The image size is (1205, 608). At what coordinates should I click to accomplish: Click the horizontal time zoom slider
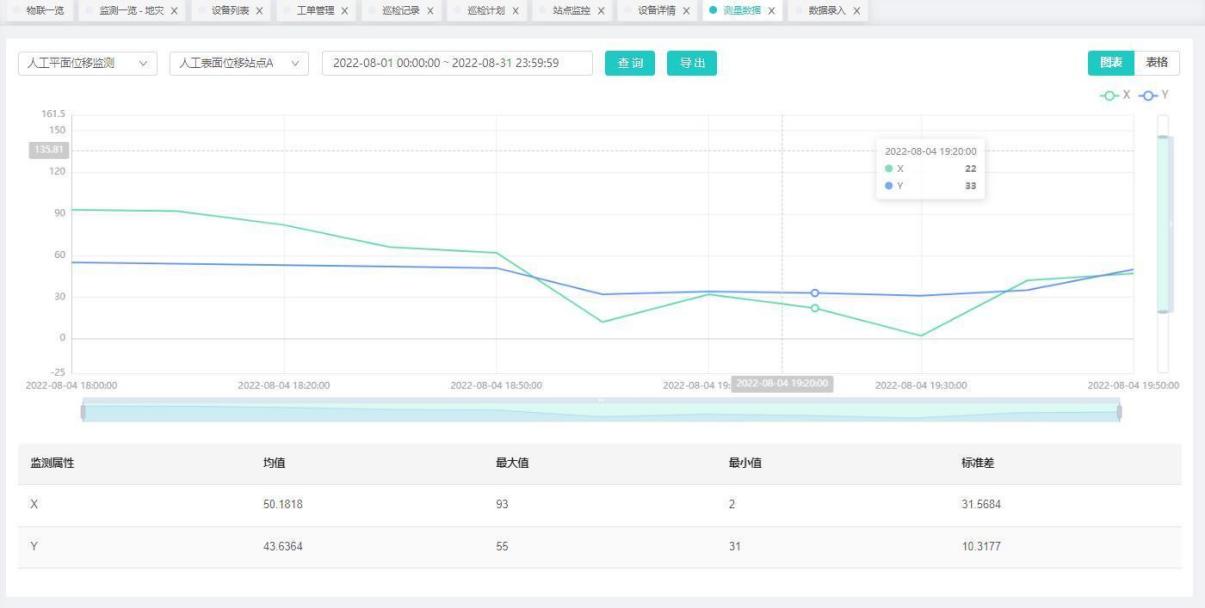tap(600, 412)
